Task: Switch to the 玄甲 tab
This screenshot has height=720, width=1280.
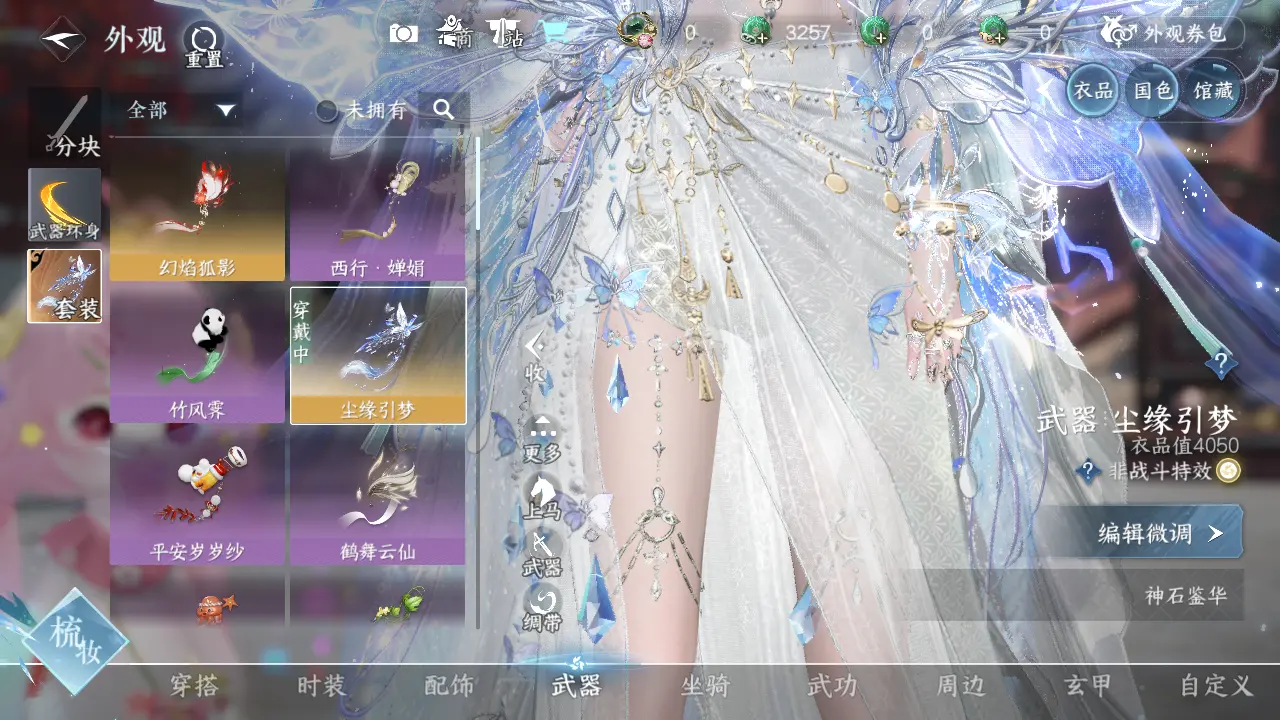Action: pos(1088,685)
